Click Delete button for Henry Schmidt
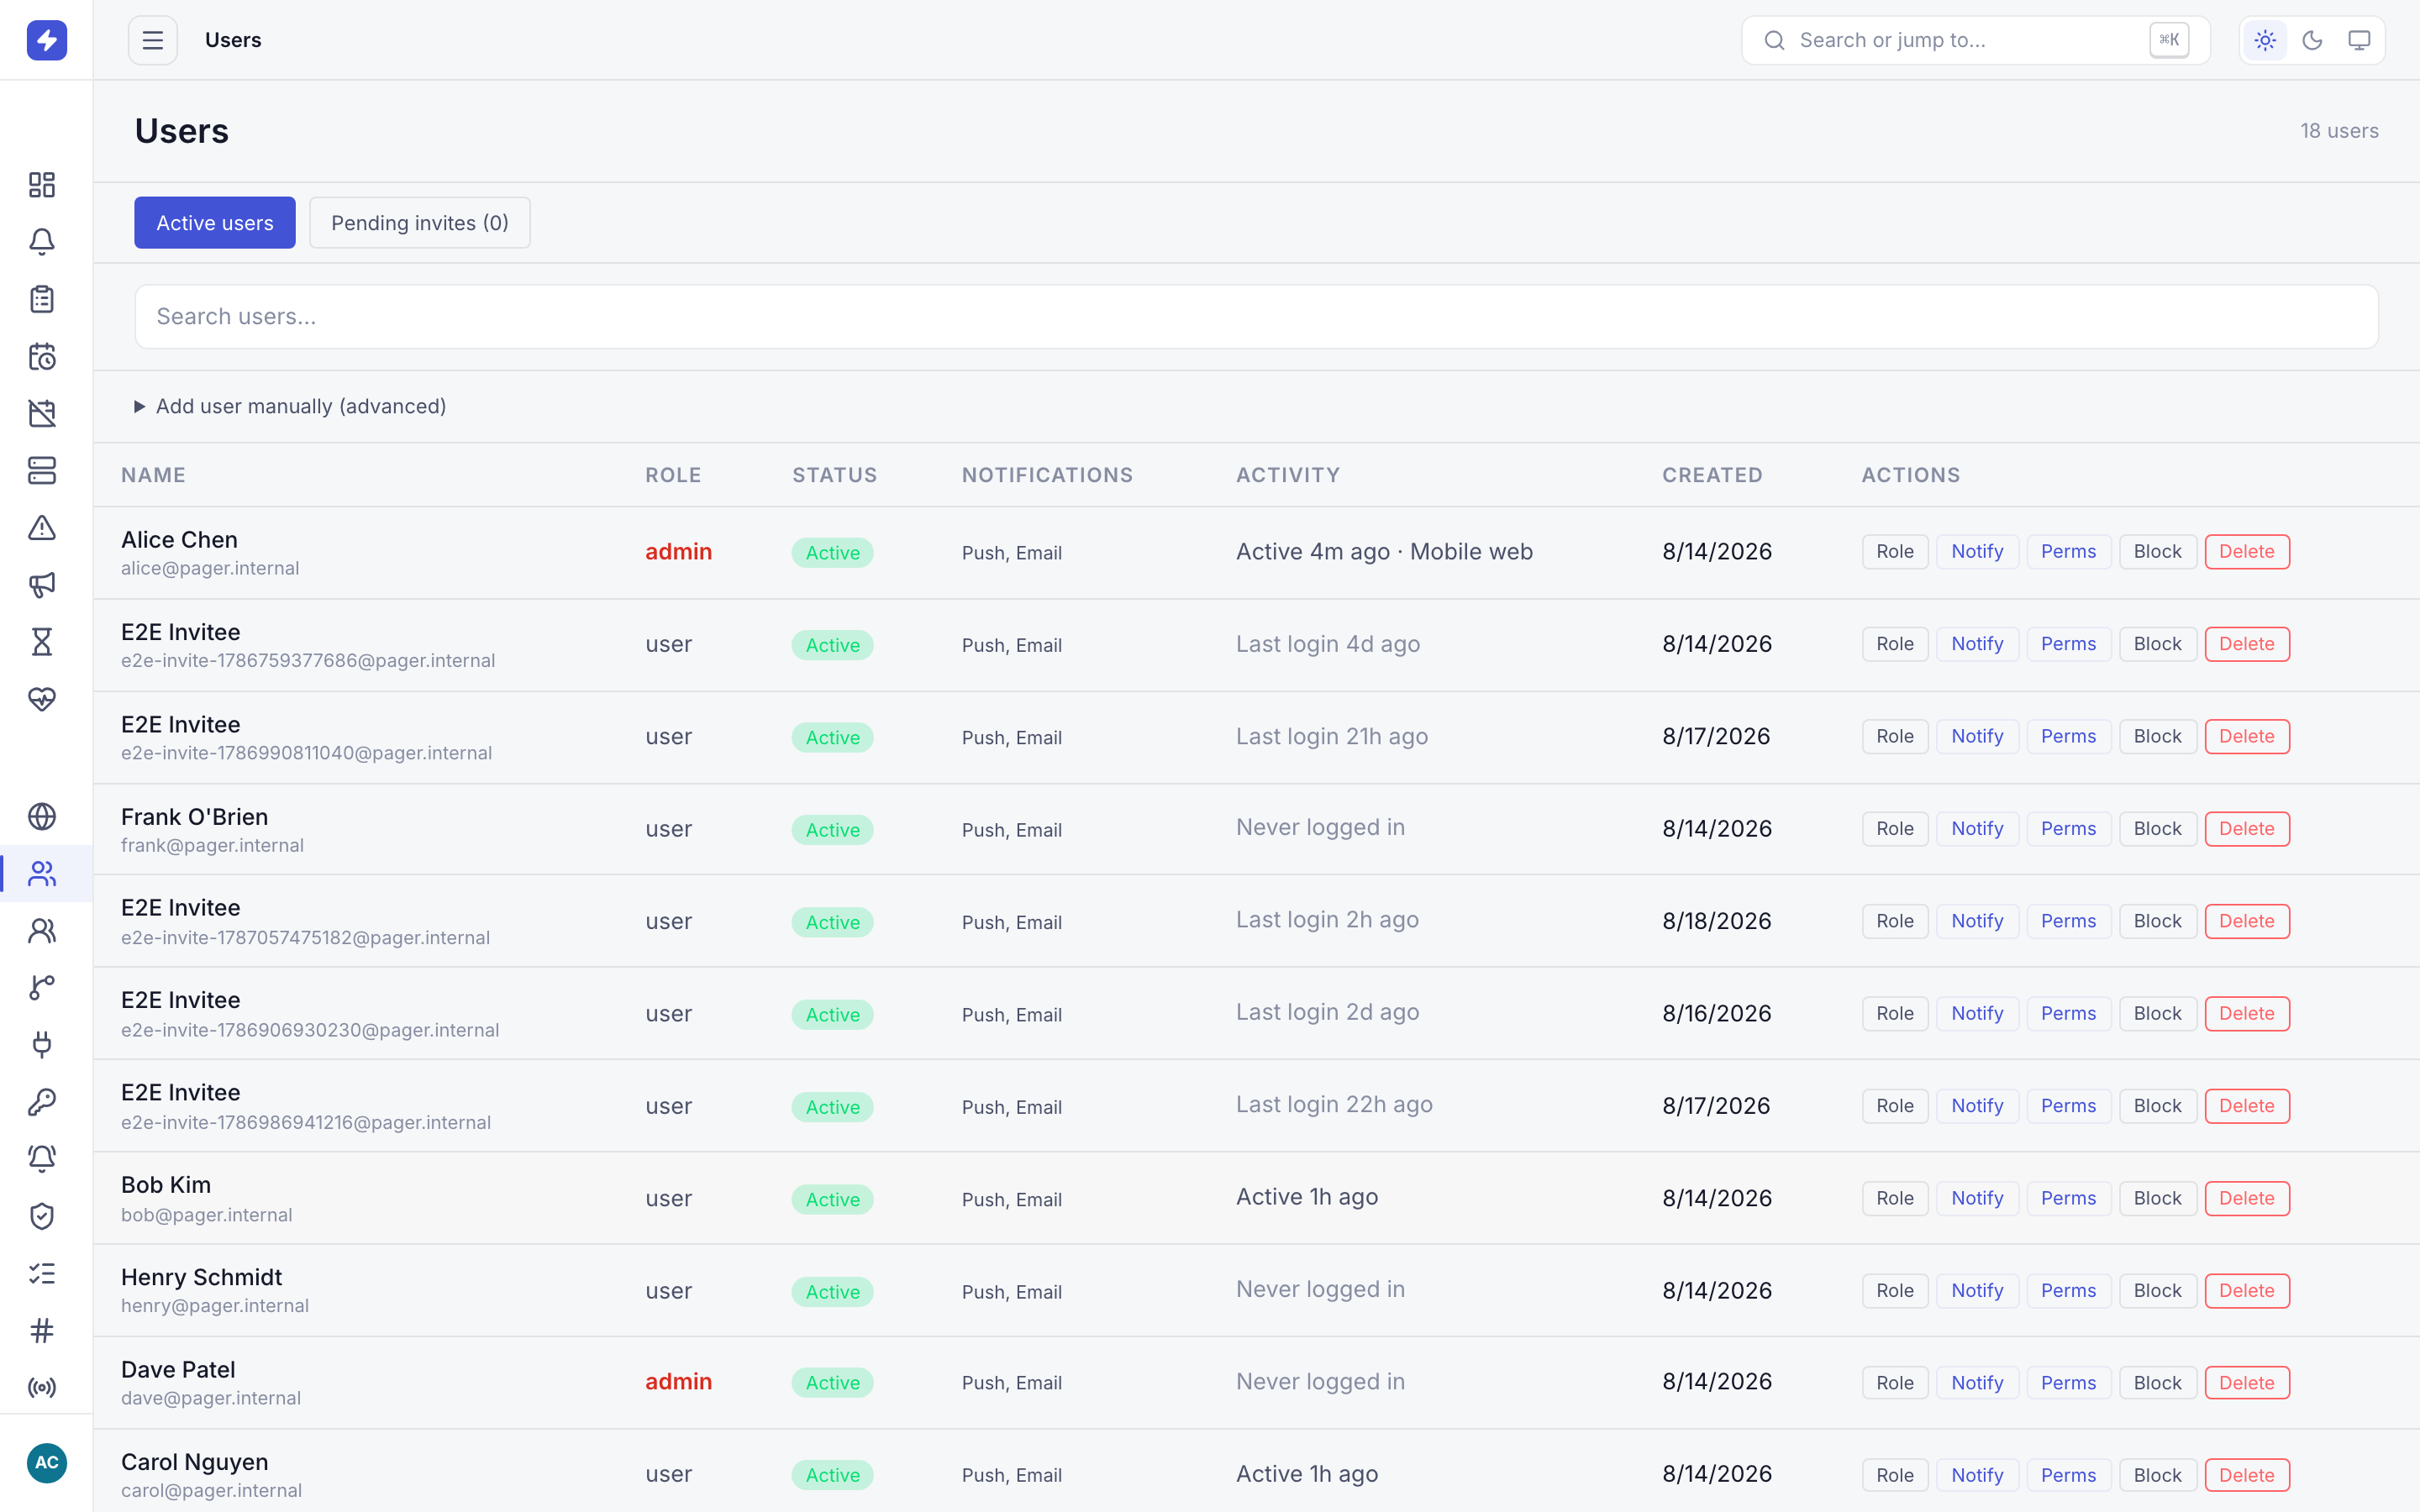Viewport: 2420px width, 1512px height. [x=2247, y=1291]
